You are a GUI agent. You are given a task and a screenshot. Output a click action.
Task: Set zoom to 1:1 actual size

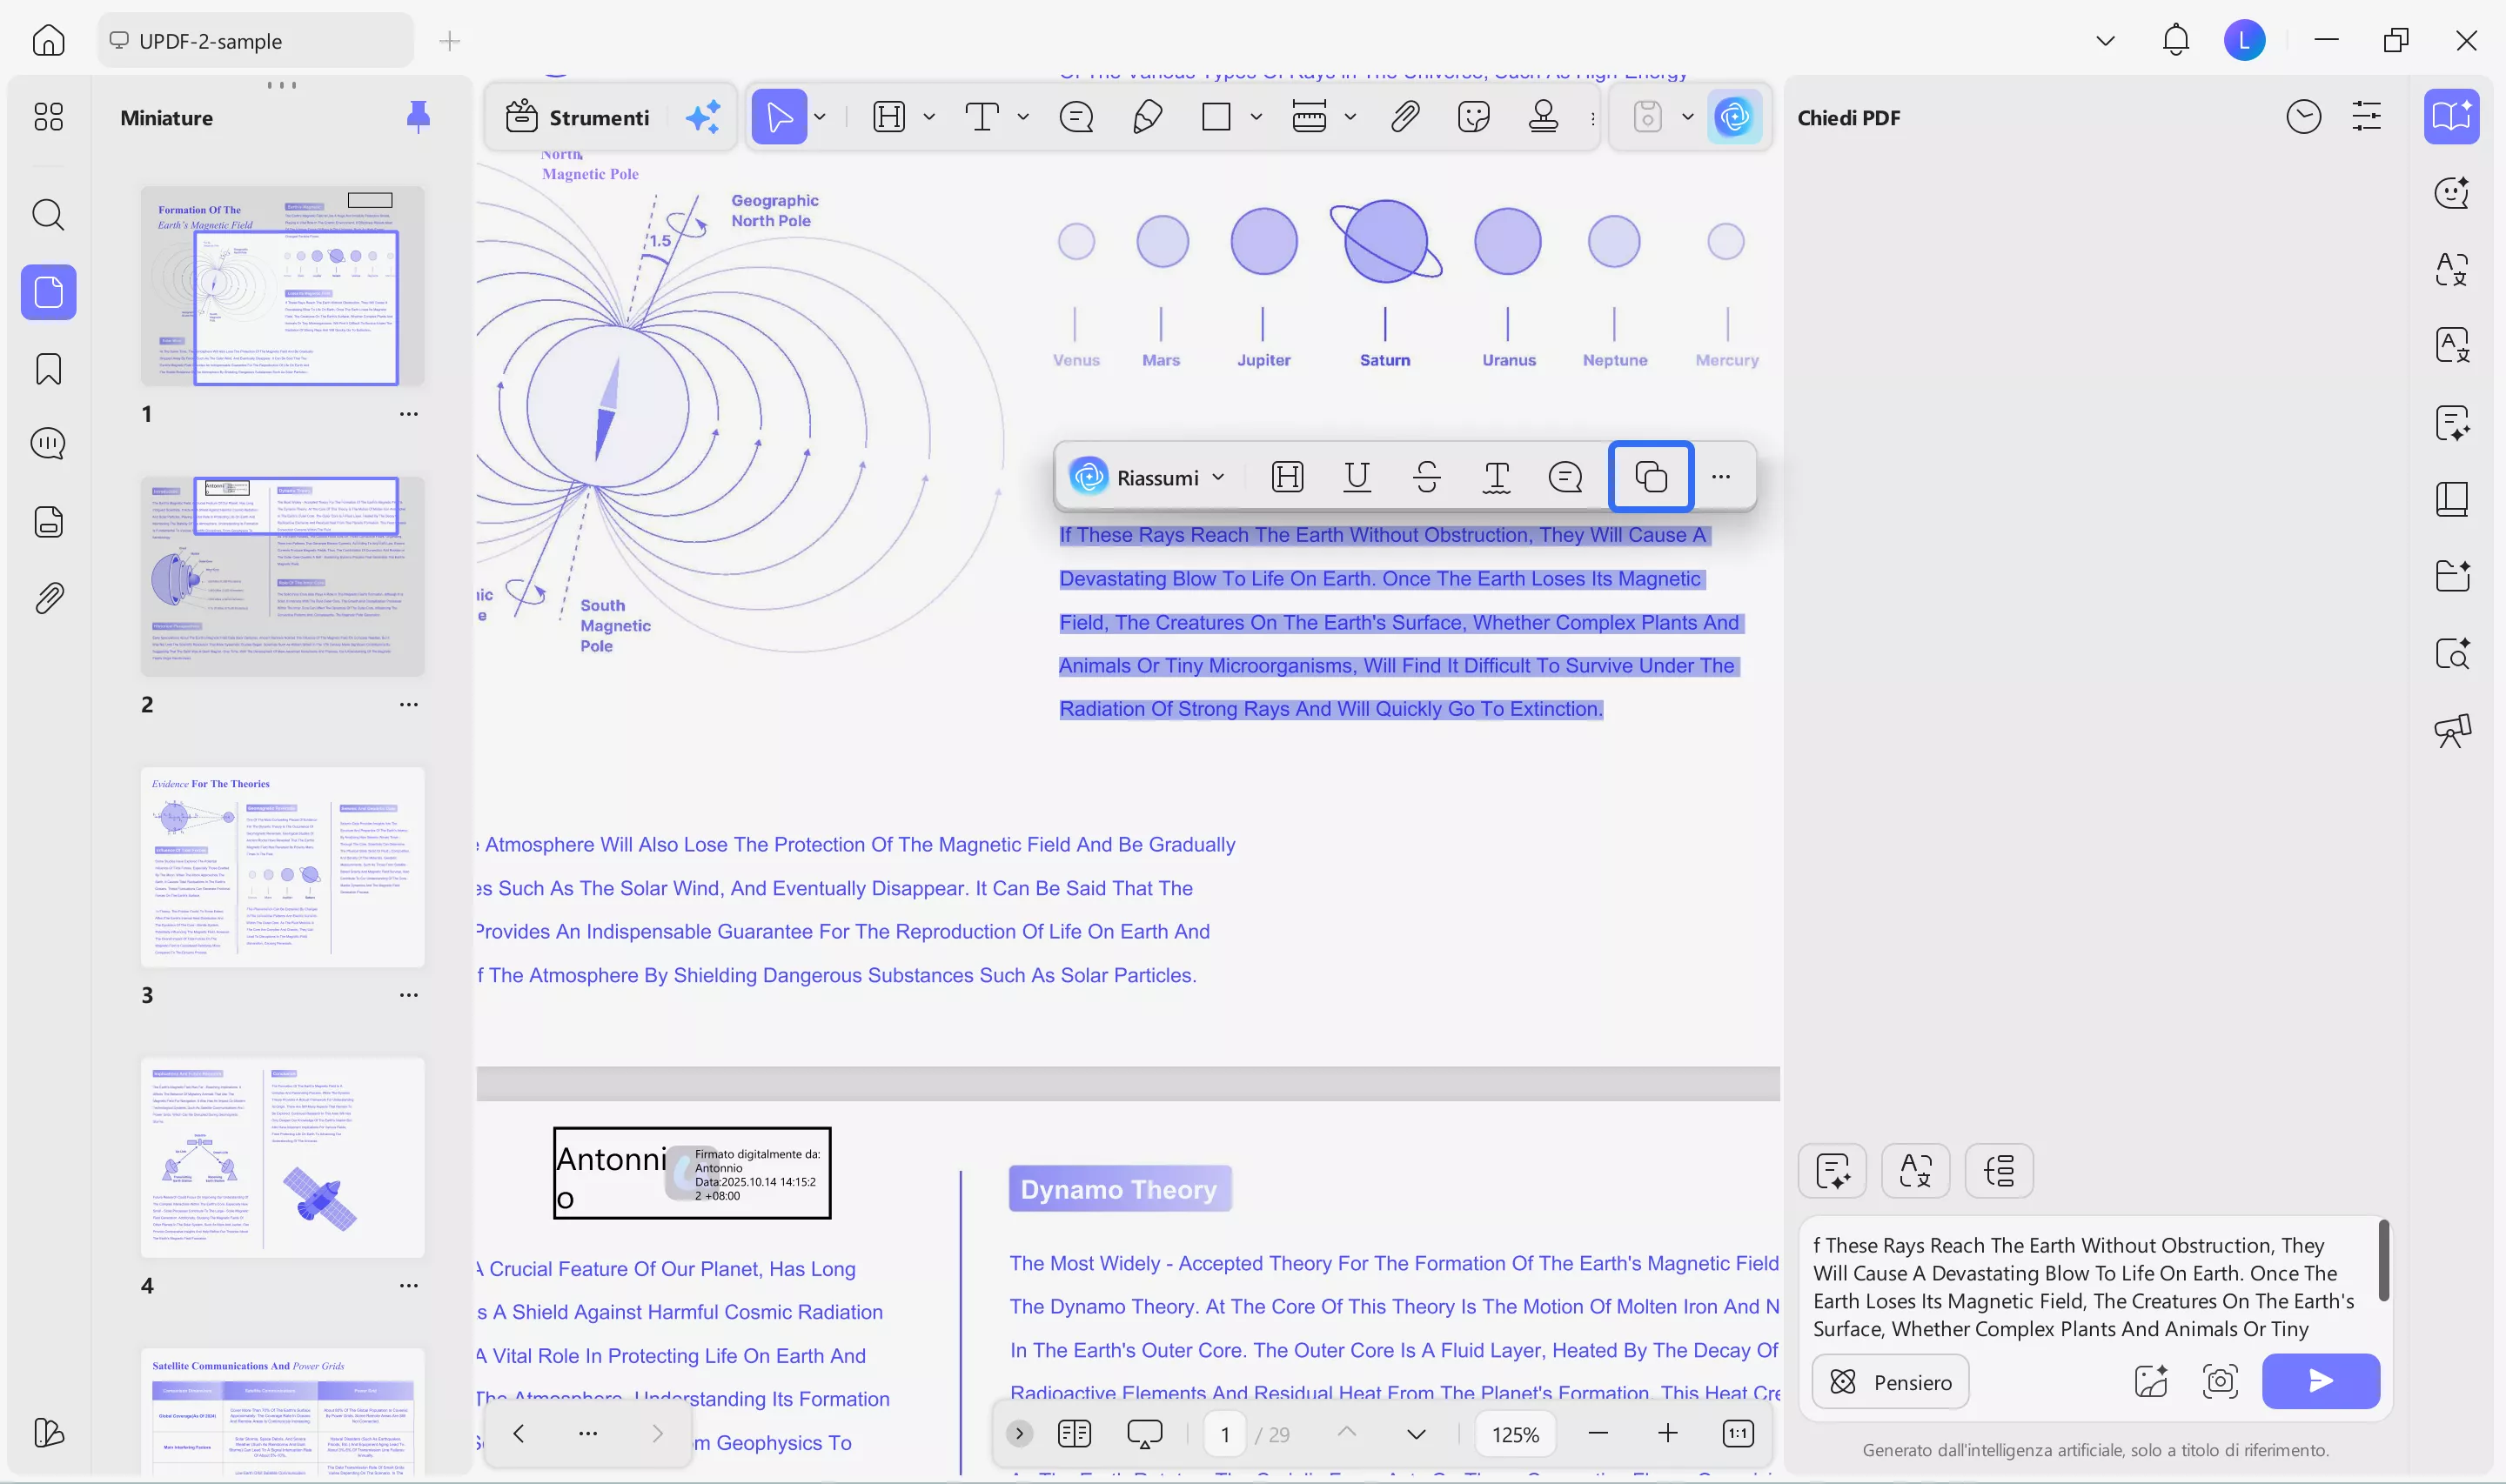[1738, 1433]
